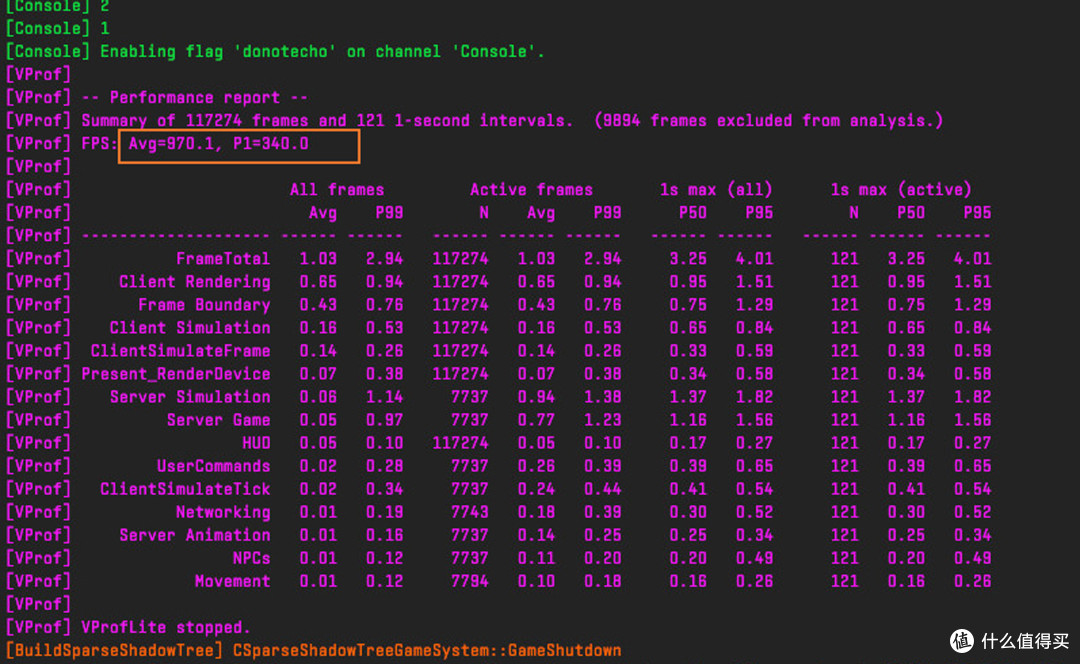Click the 'FrameTotal' row label
Viewport: 1080px width, 664px height.
click(x=223, y=259)
